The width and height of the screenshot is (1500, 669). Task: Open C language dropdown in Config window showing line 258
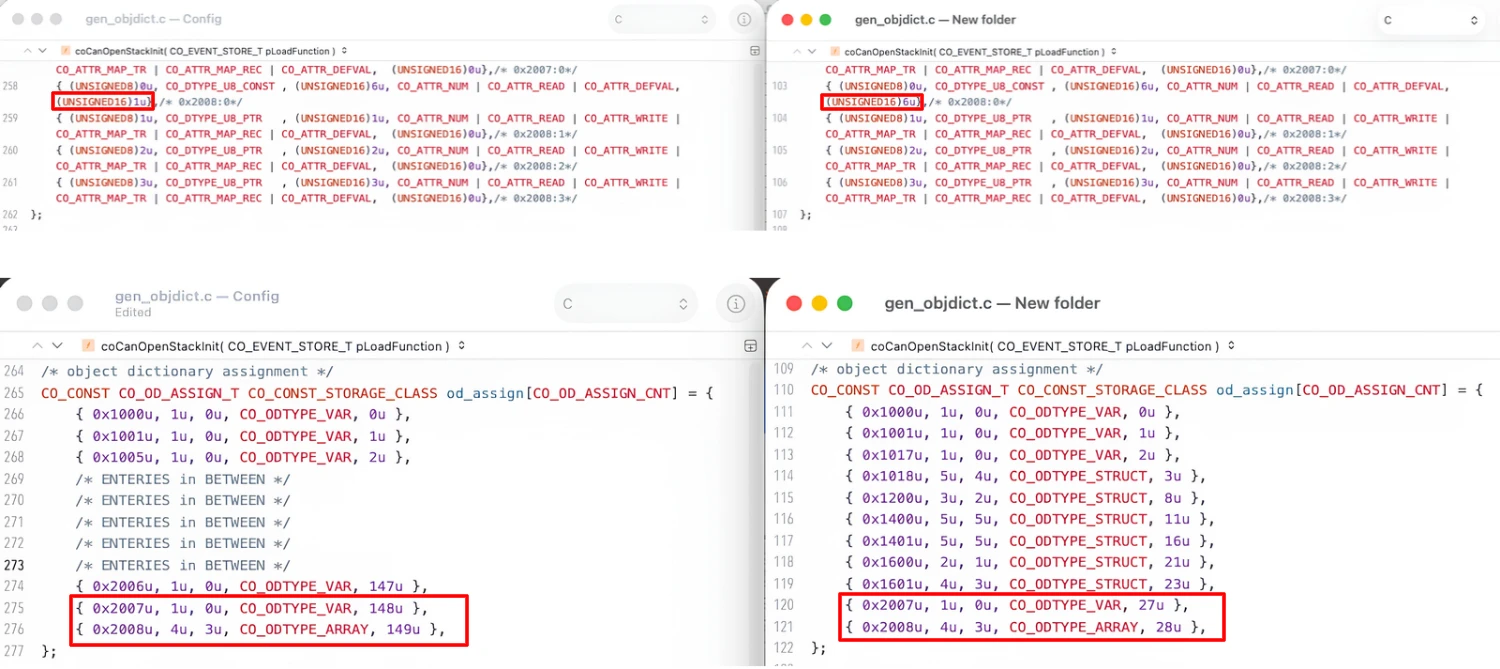coord(661,20)
